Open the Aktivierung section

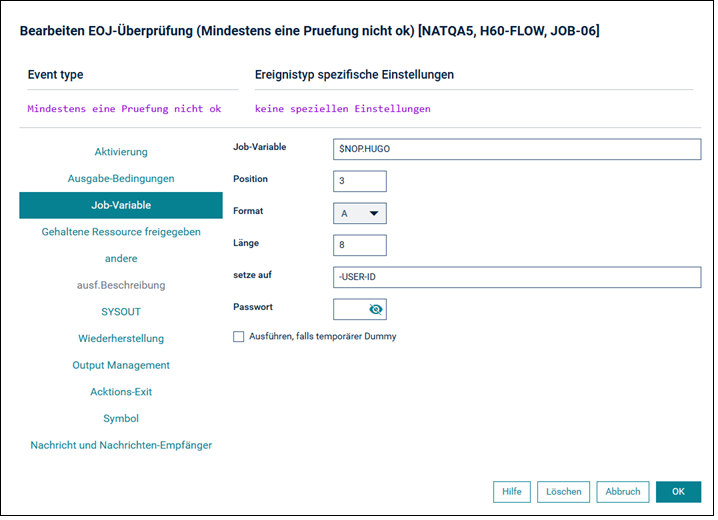[x=121, y=152]
